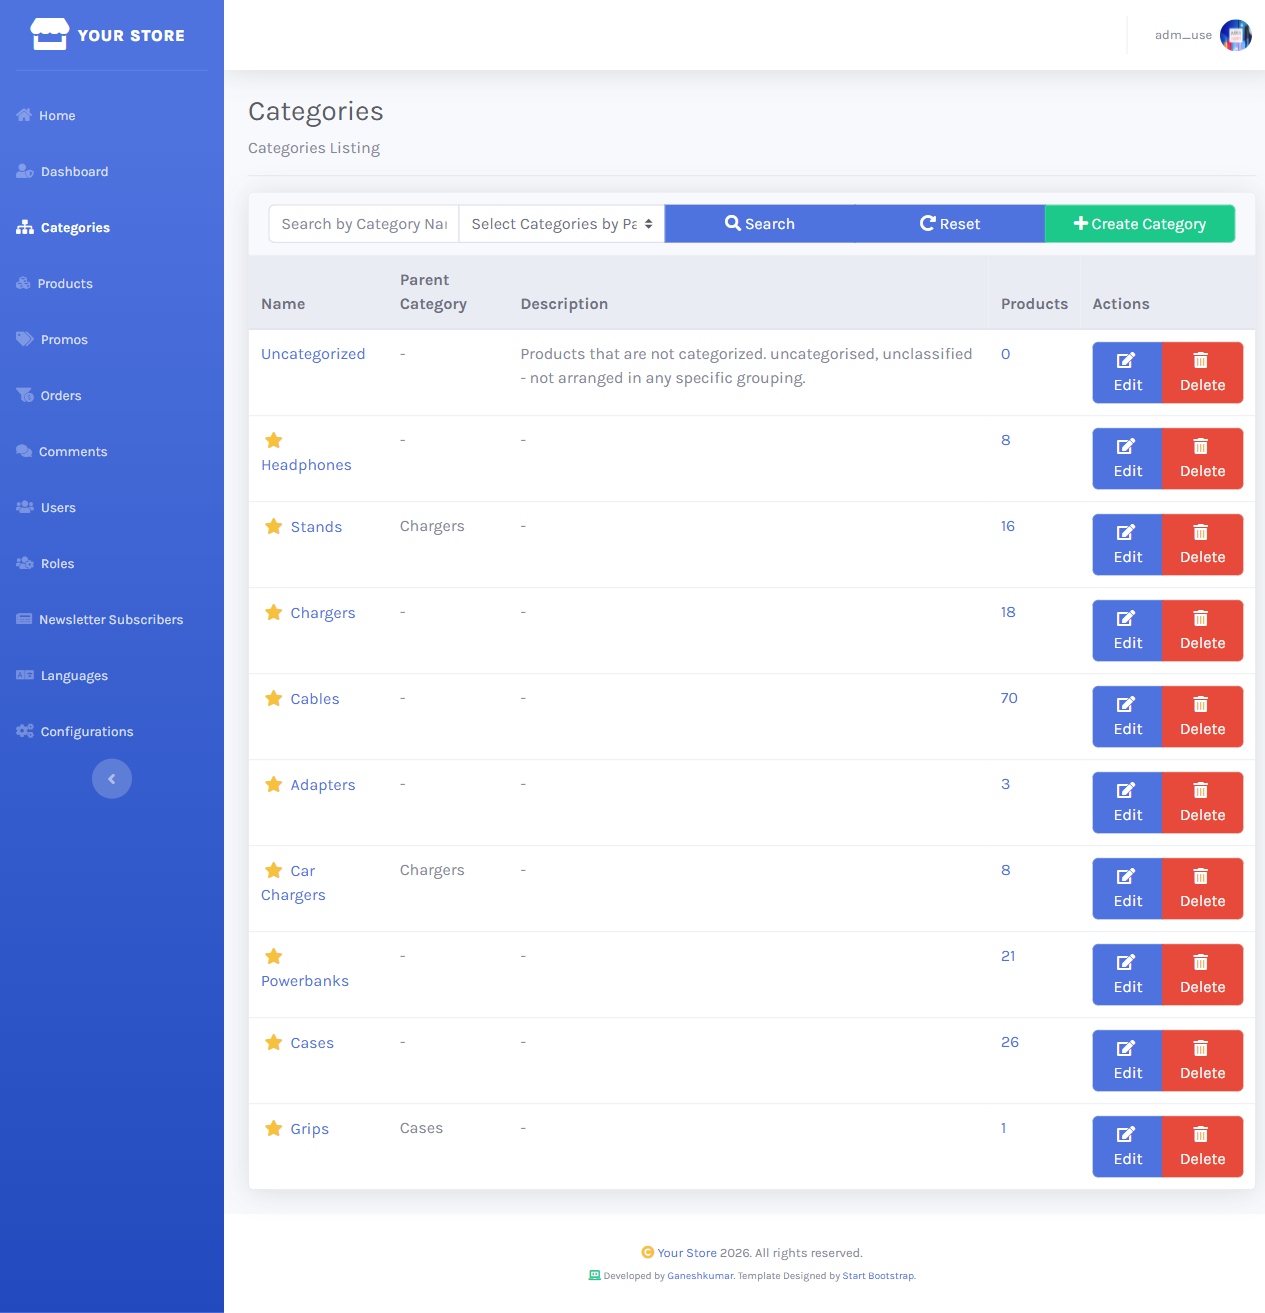Edit the Cases category row
Screen dimensions: 1265x1313
[x=1127, y=1061]
